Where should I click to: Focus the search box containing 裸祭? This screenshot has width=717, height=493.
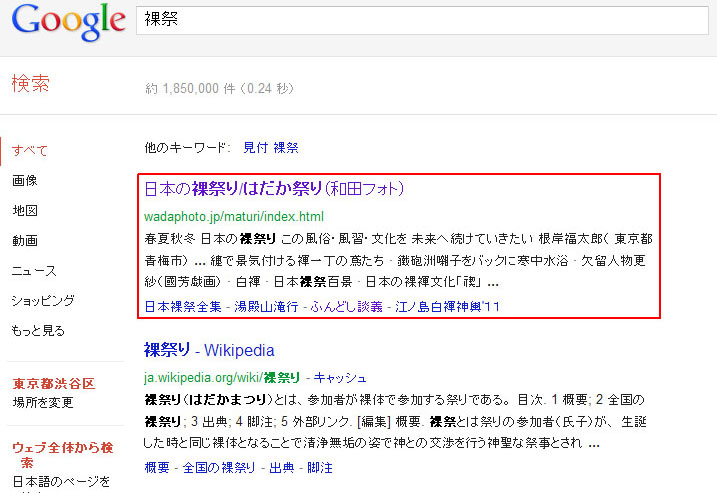(x=422, y=20)
